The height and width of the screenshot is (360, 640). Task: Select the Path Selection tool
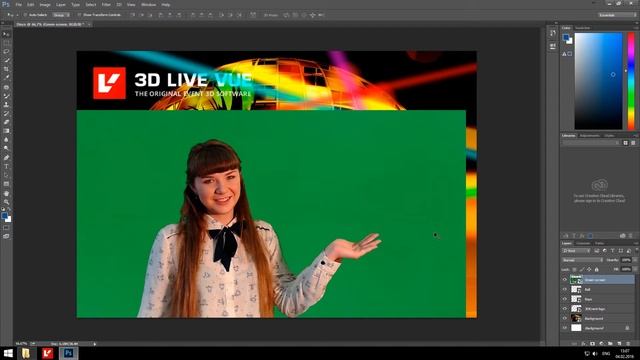[6, 175]
